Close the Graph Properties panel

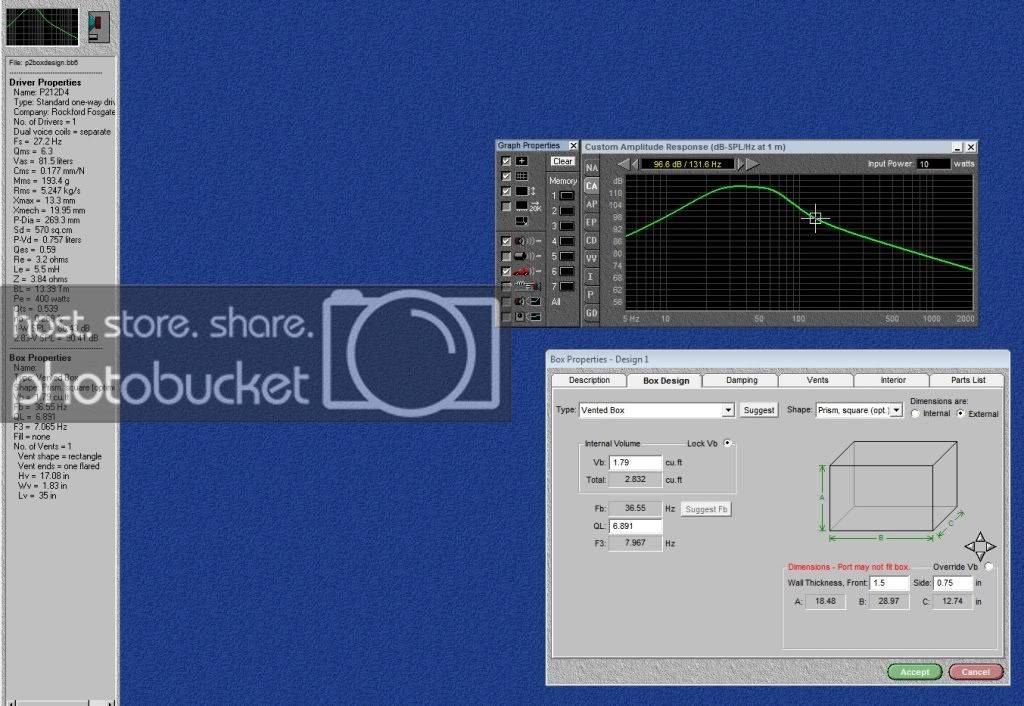coord(573,146)
